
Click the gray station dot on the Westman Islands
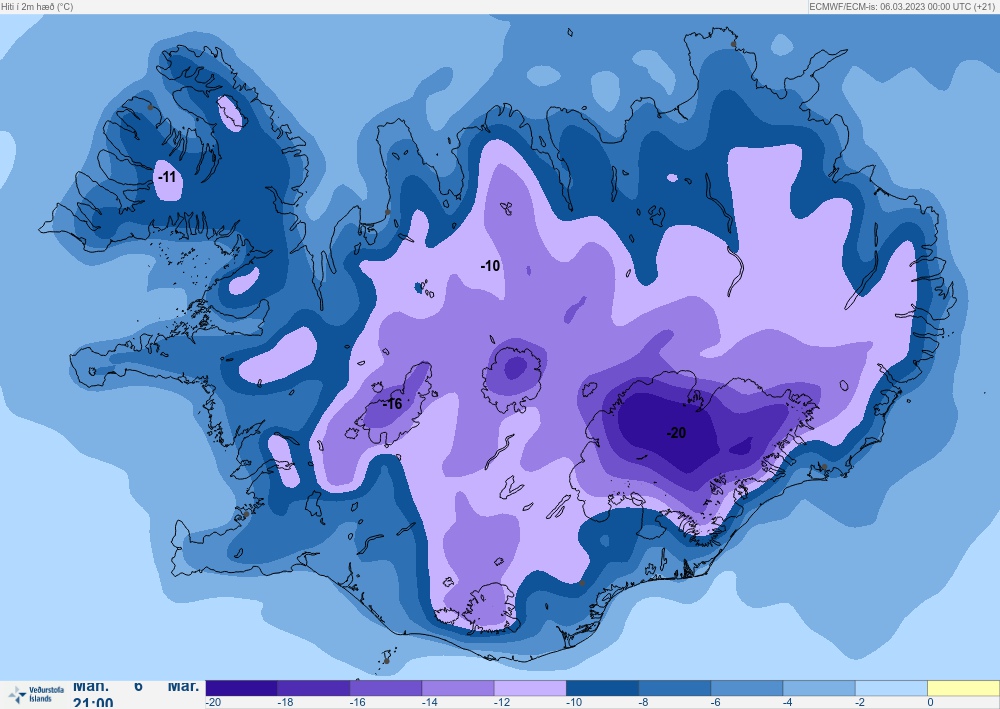pos(386,661)
